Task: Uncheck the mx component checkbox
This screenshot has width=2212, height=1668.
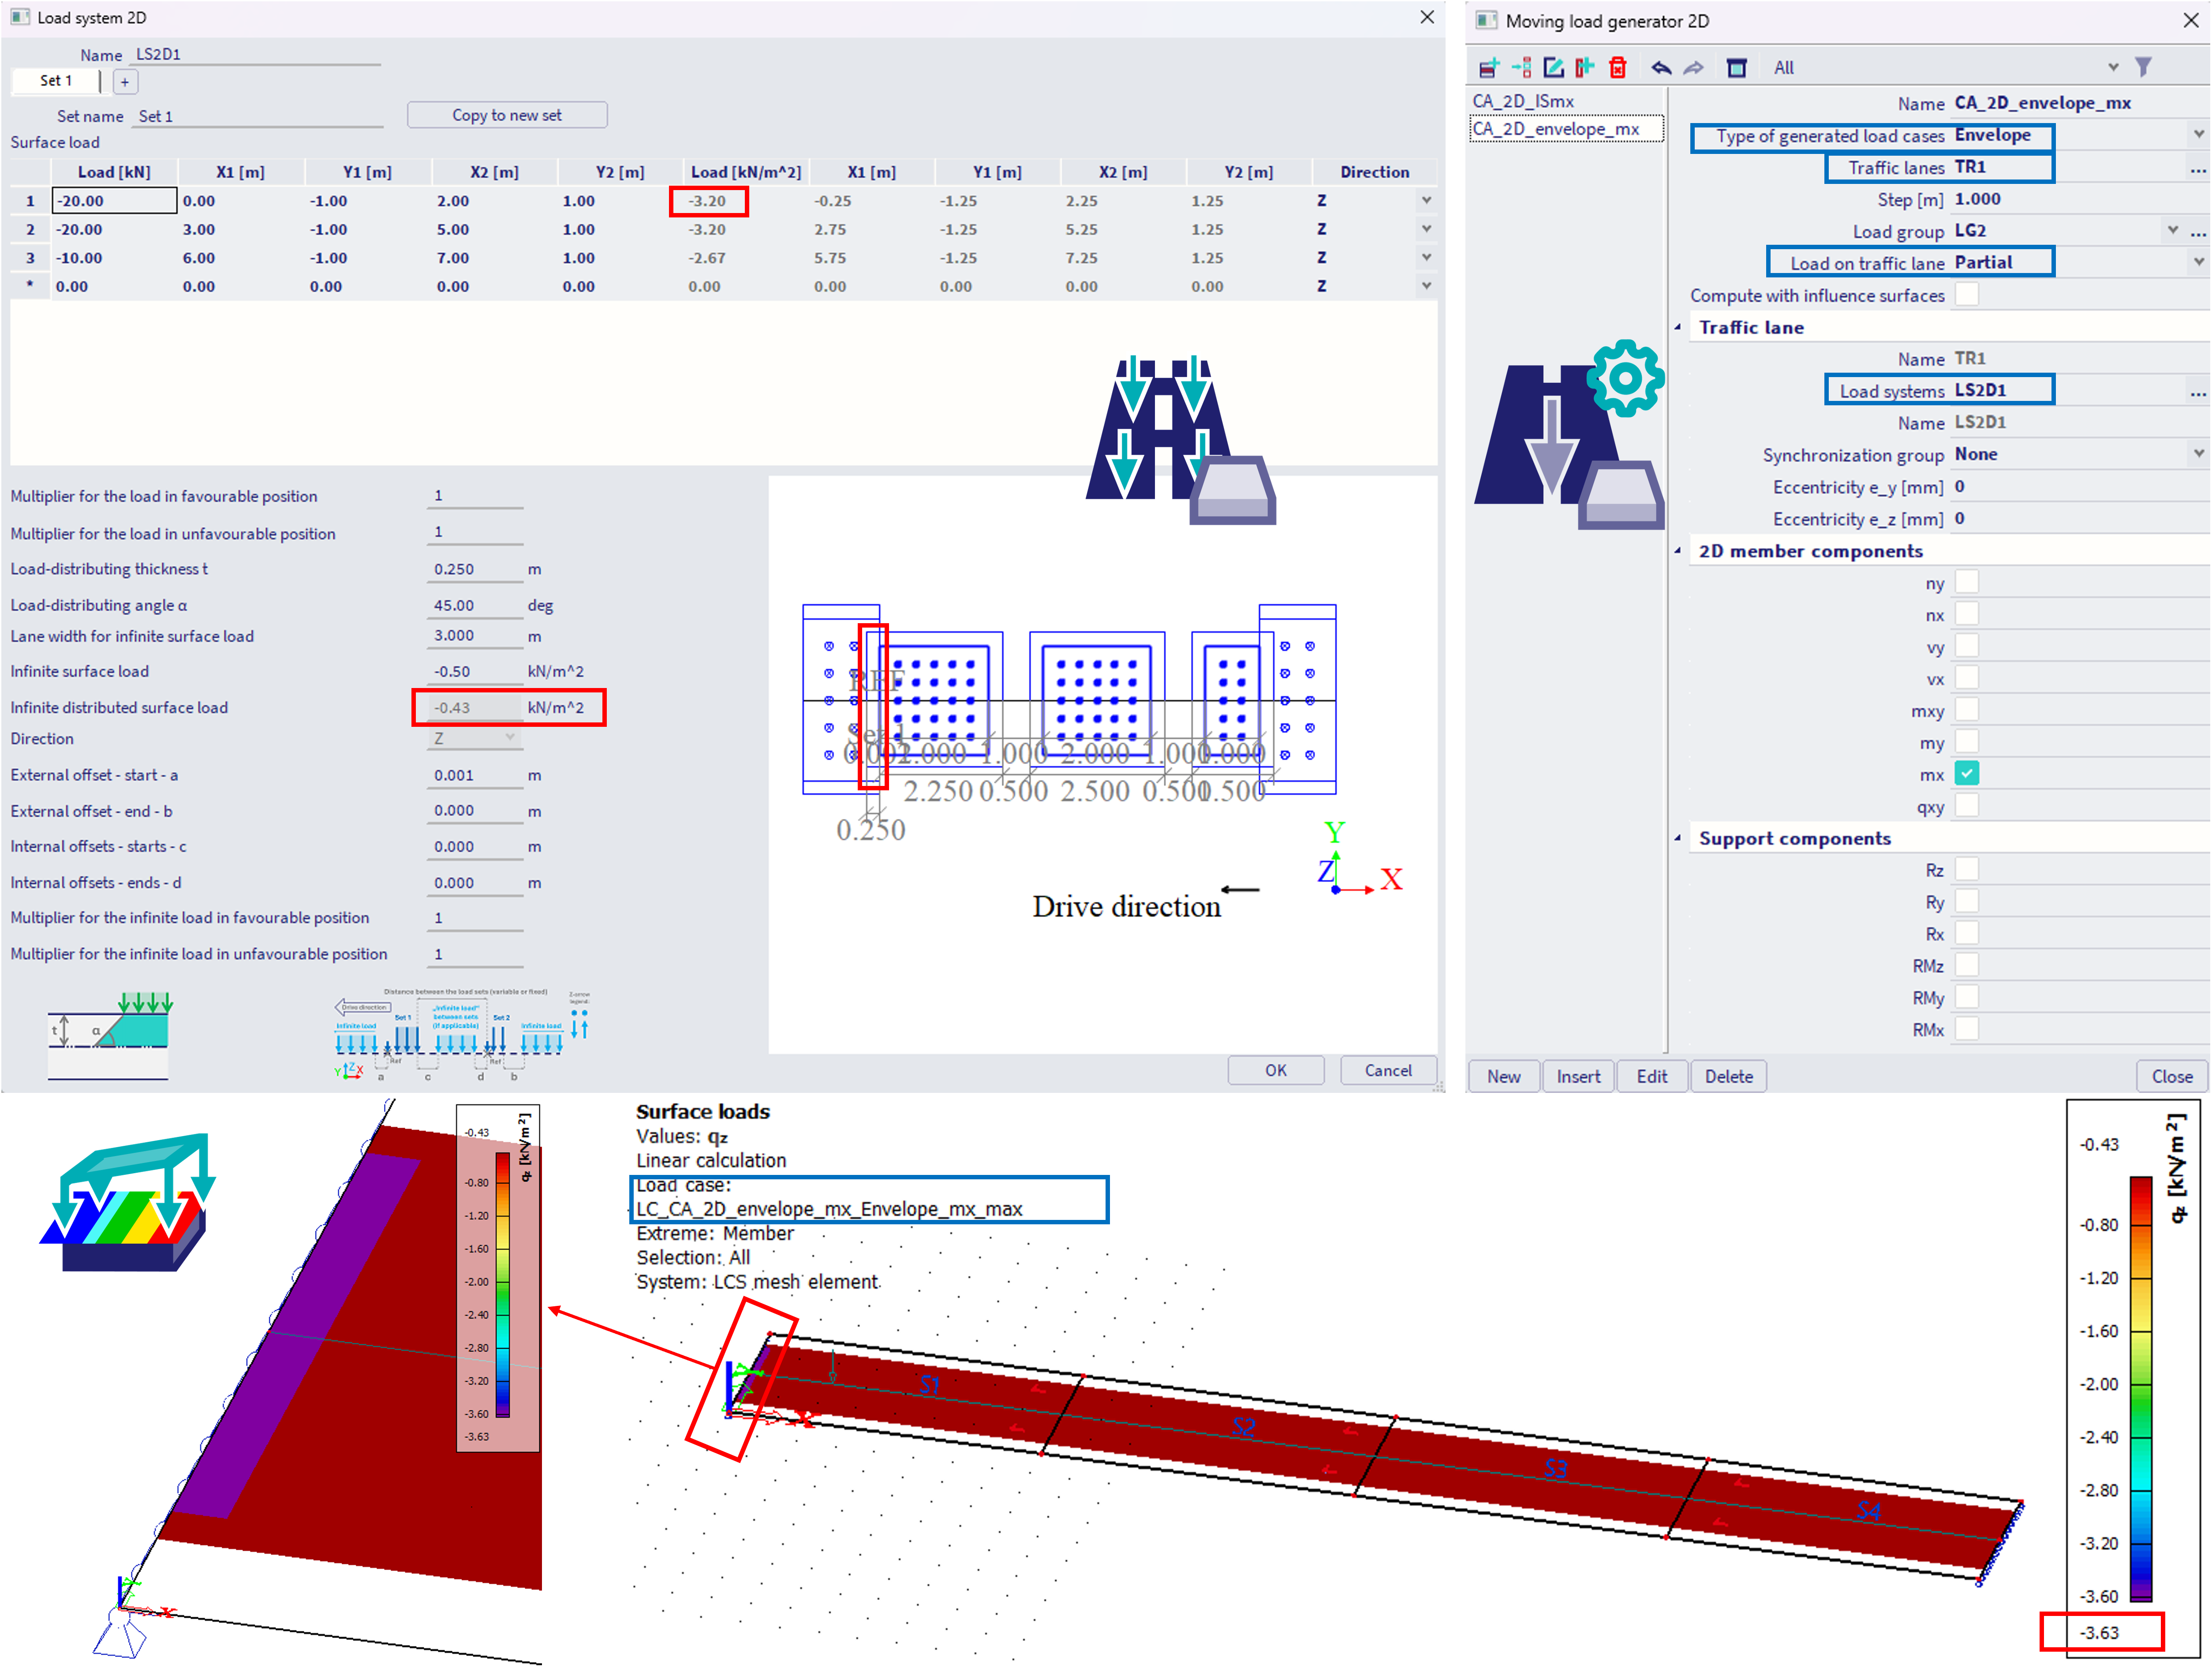Action: 1966,773
